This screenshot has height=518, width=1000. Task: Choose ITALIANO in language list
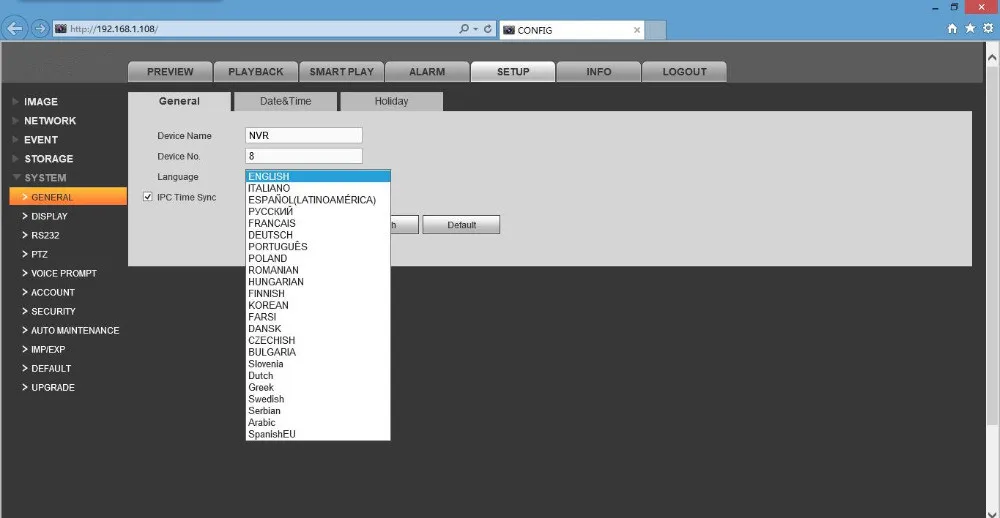pyautogui.click(x=318, y=188)
